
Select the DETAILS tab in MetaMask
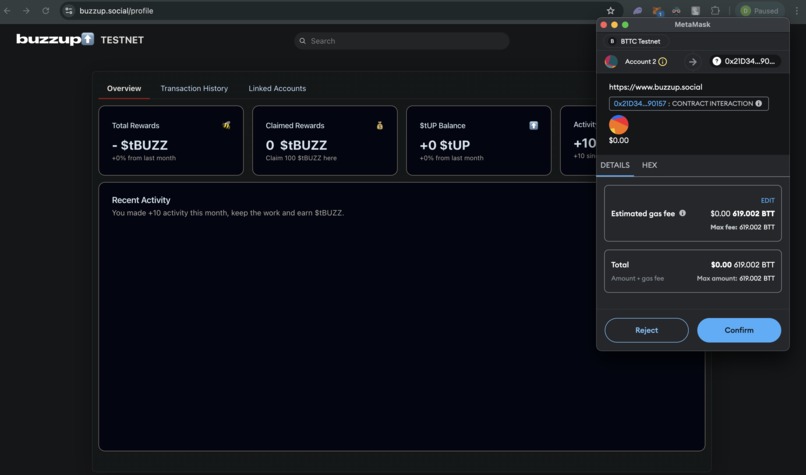click(615, 165)
